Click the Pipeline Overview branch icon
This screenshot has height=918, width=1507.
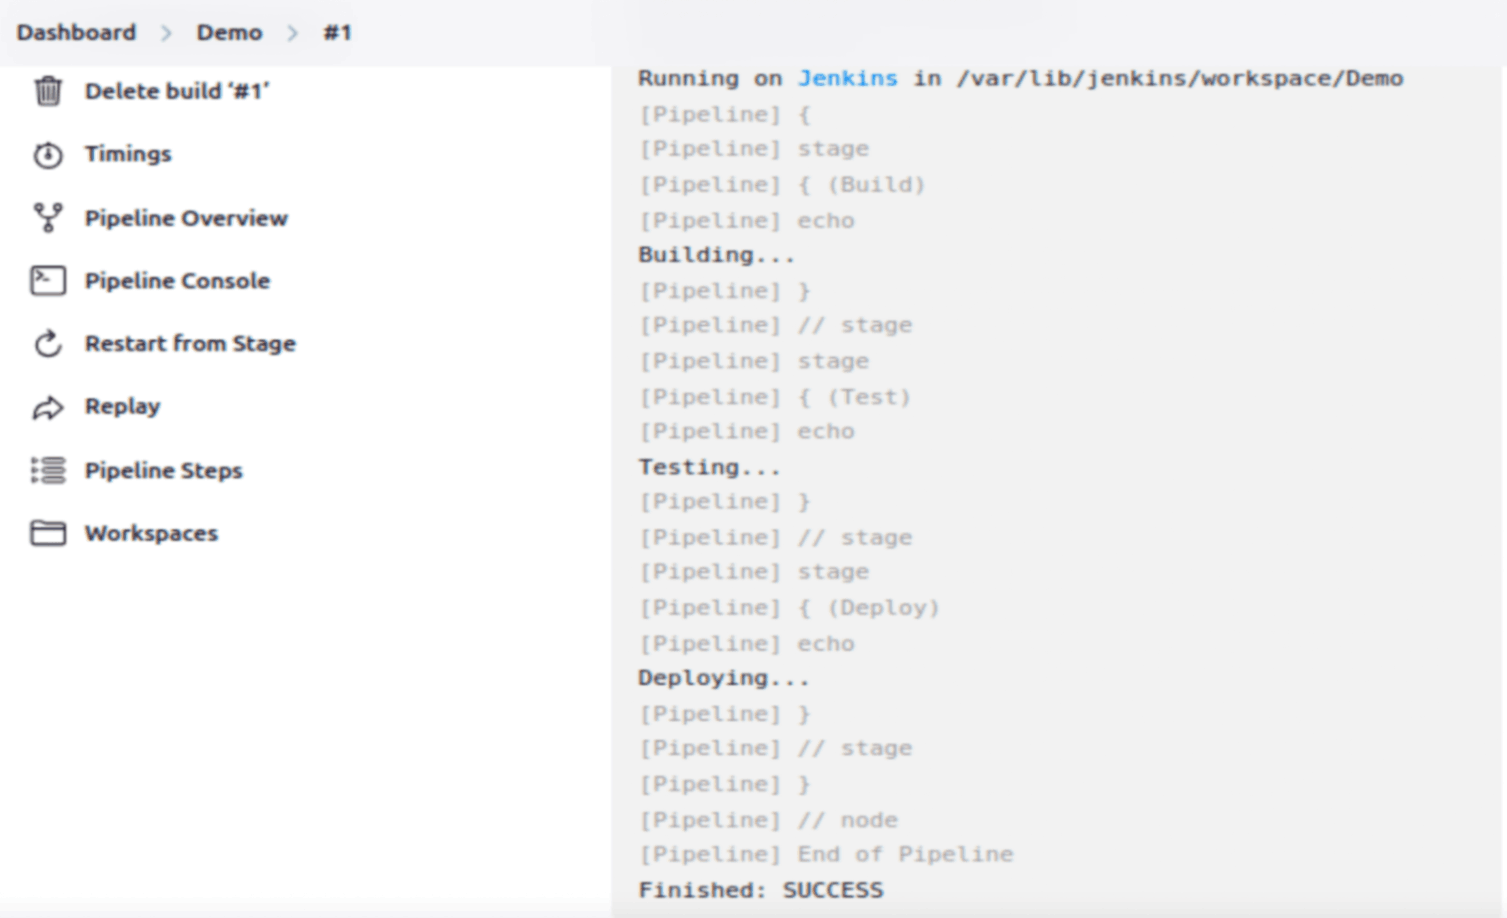click(48, 218)
